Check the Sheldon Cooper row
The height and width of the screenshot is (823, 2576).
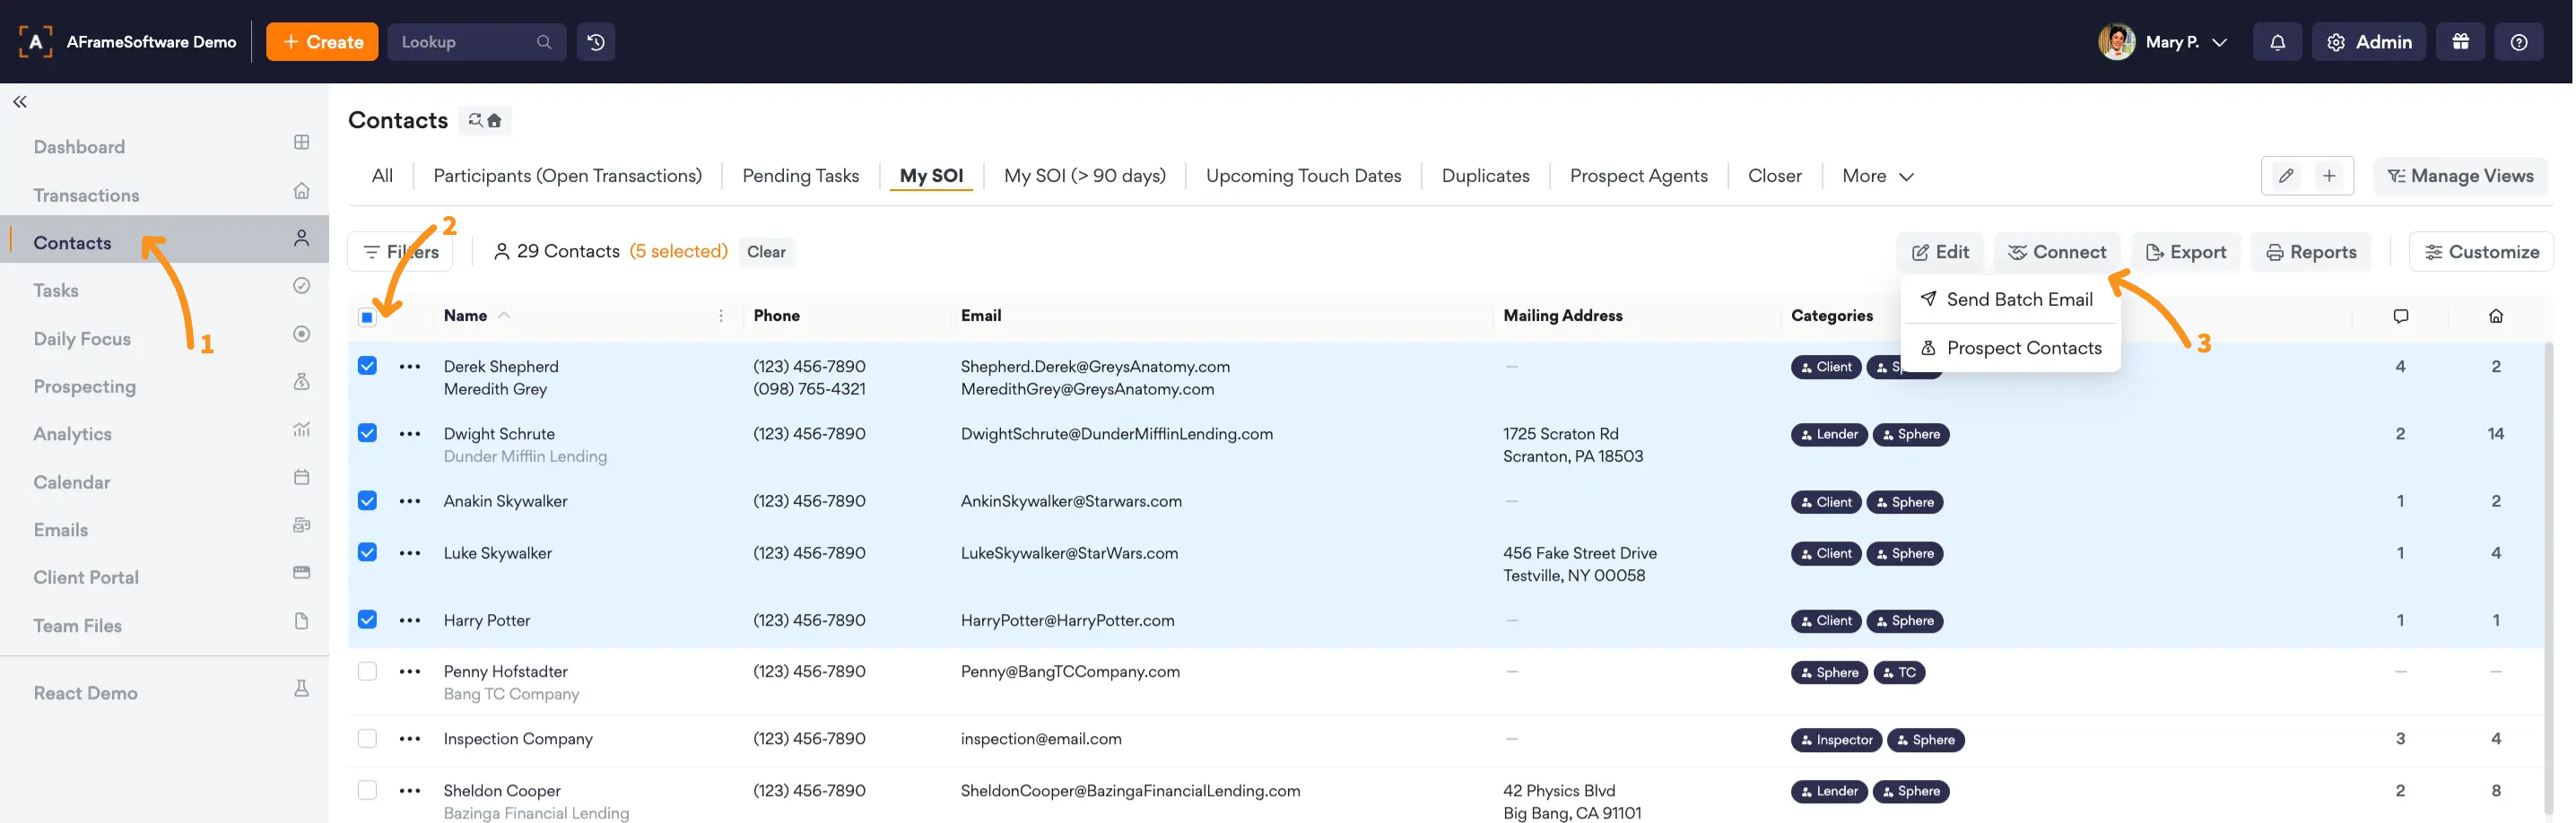[367, 790]
